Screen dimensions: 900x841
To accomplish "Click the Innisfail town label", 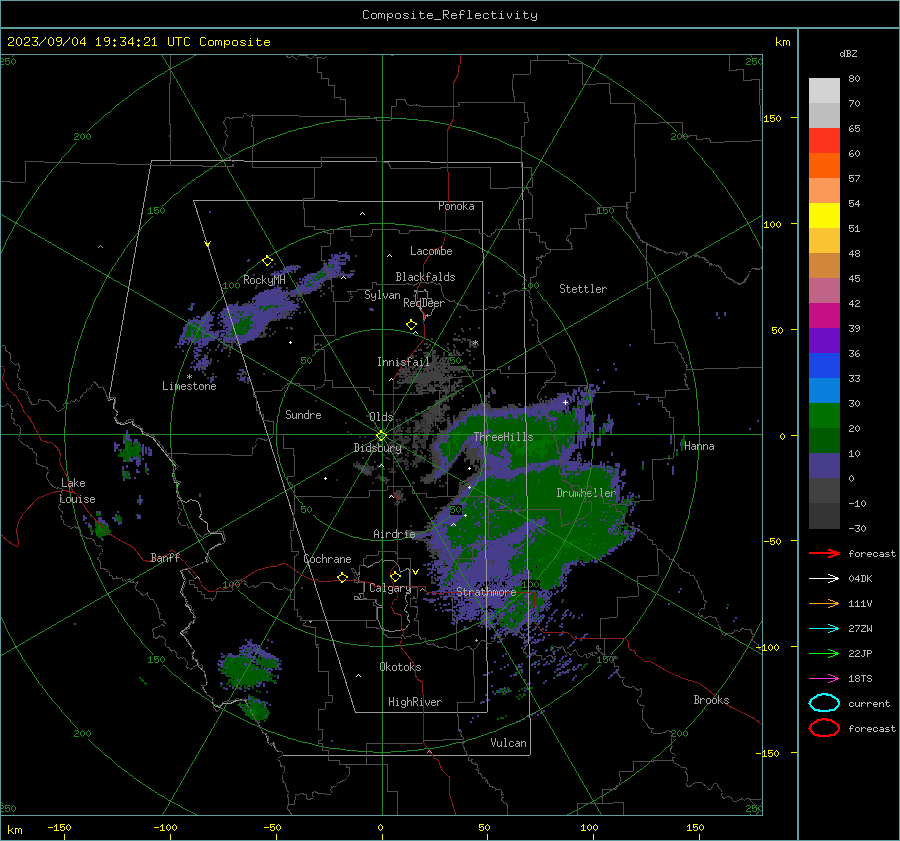I will (x=403, y=362).
